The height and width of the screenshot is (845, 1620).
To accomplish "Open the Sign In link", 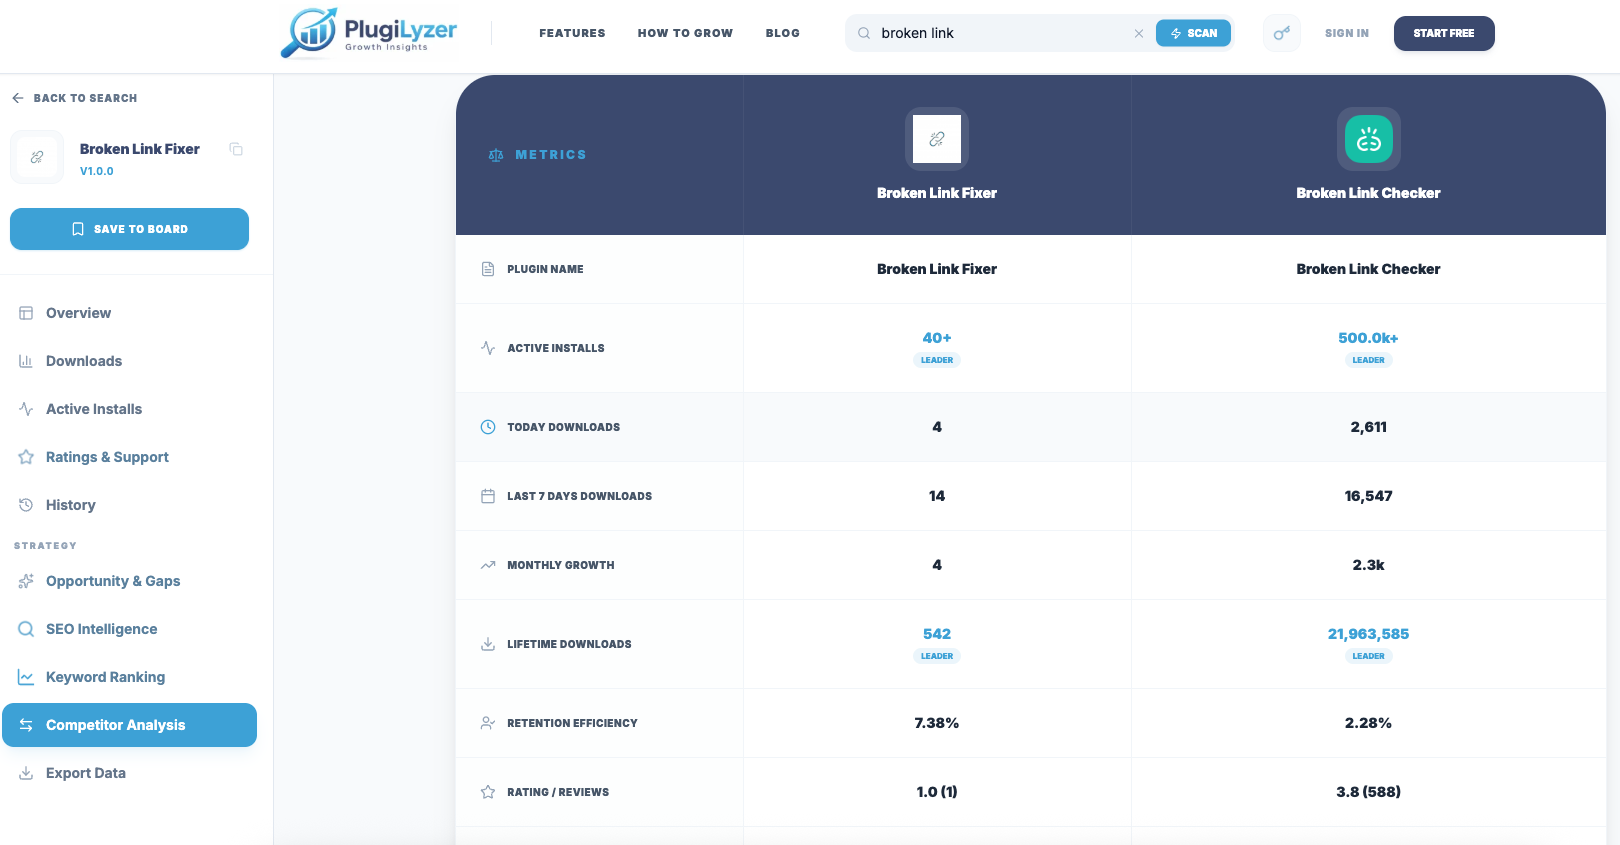I will [x=1347, y=33].
